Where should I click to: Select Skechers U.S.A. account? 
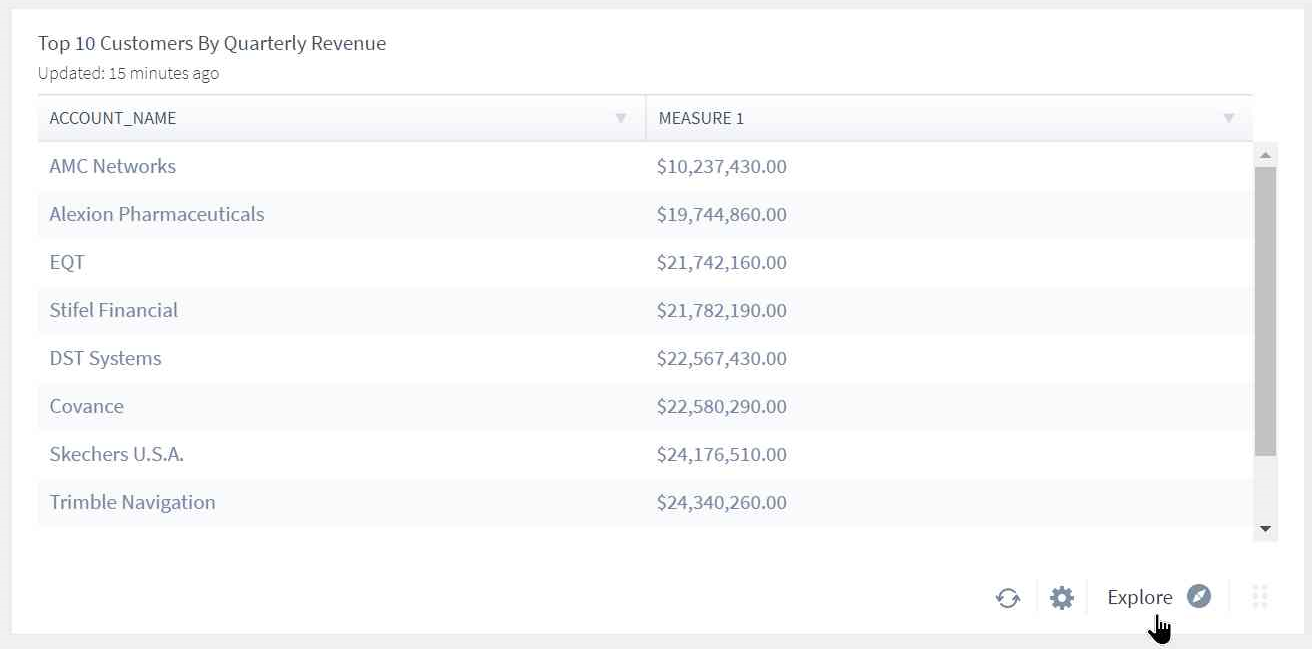[117, 454]
